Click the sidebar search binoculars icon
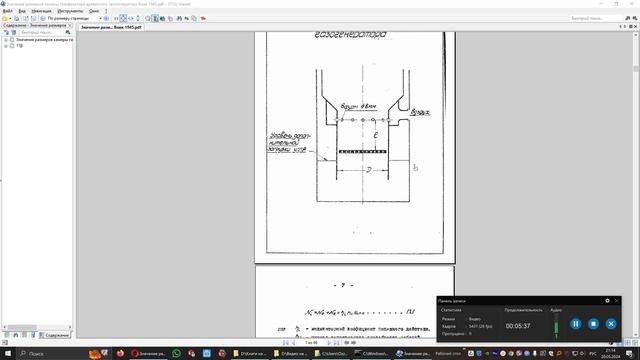Image resolution: width=640 pixels, height=360 pixels. (68, 32)
